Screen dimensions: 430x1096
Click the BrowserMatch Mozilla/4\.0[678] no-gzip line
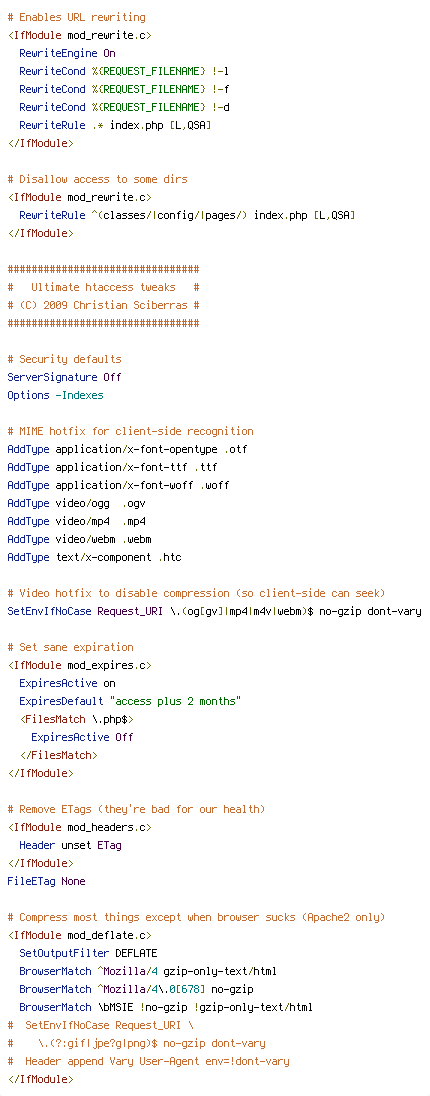136,990
